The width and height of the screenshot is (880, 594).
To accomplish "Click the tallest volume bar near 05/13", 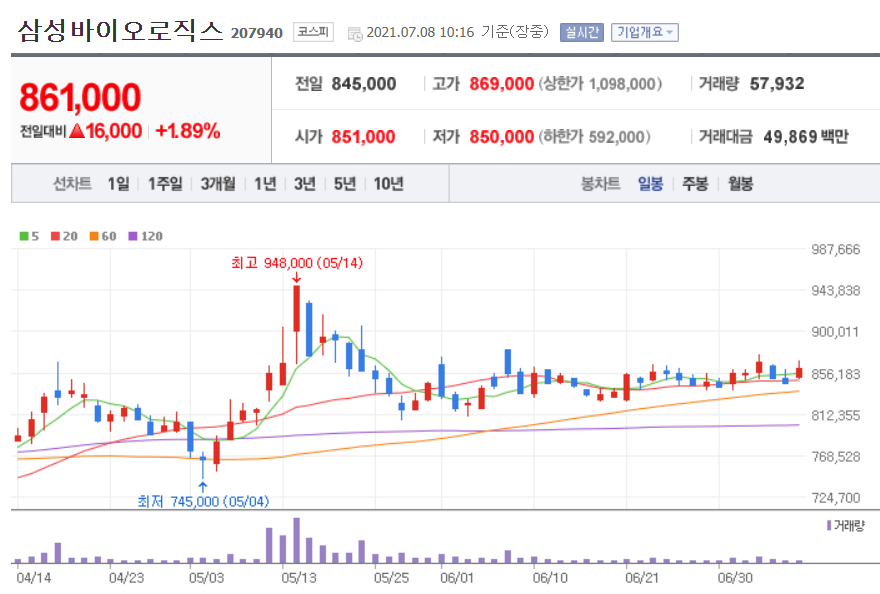I will [296, 540].
